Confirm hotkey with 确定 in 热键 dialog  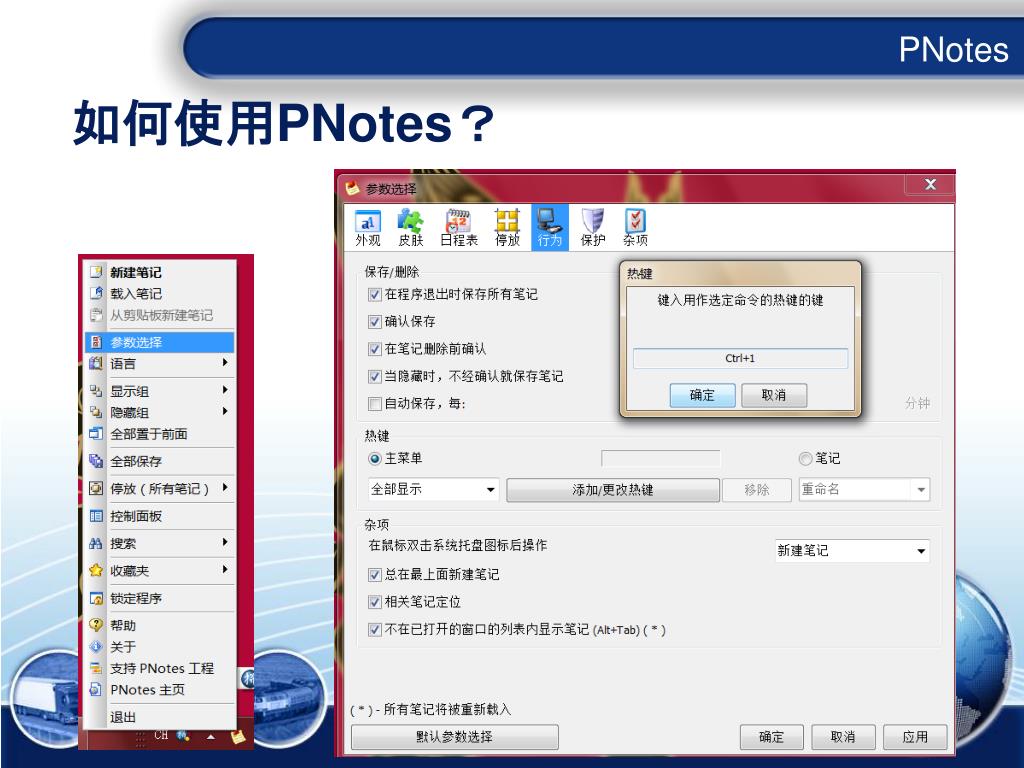703,395
